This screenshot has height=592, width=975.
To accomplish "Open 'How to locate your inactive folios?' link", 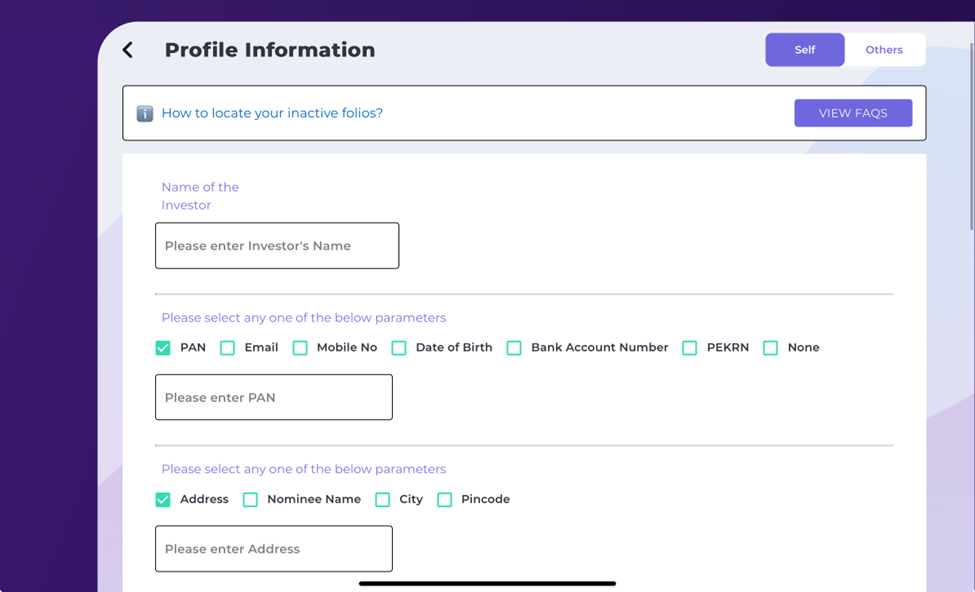I will pos(272,113).
